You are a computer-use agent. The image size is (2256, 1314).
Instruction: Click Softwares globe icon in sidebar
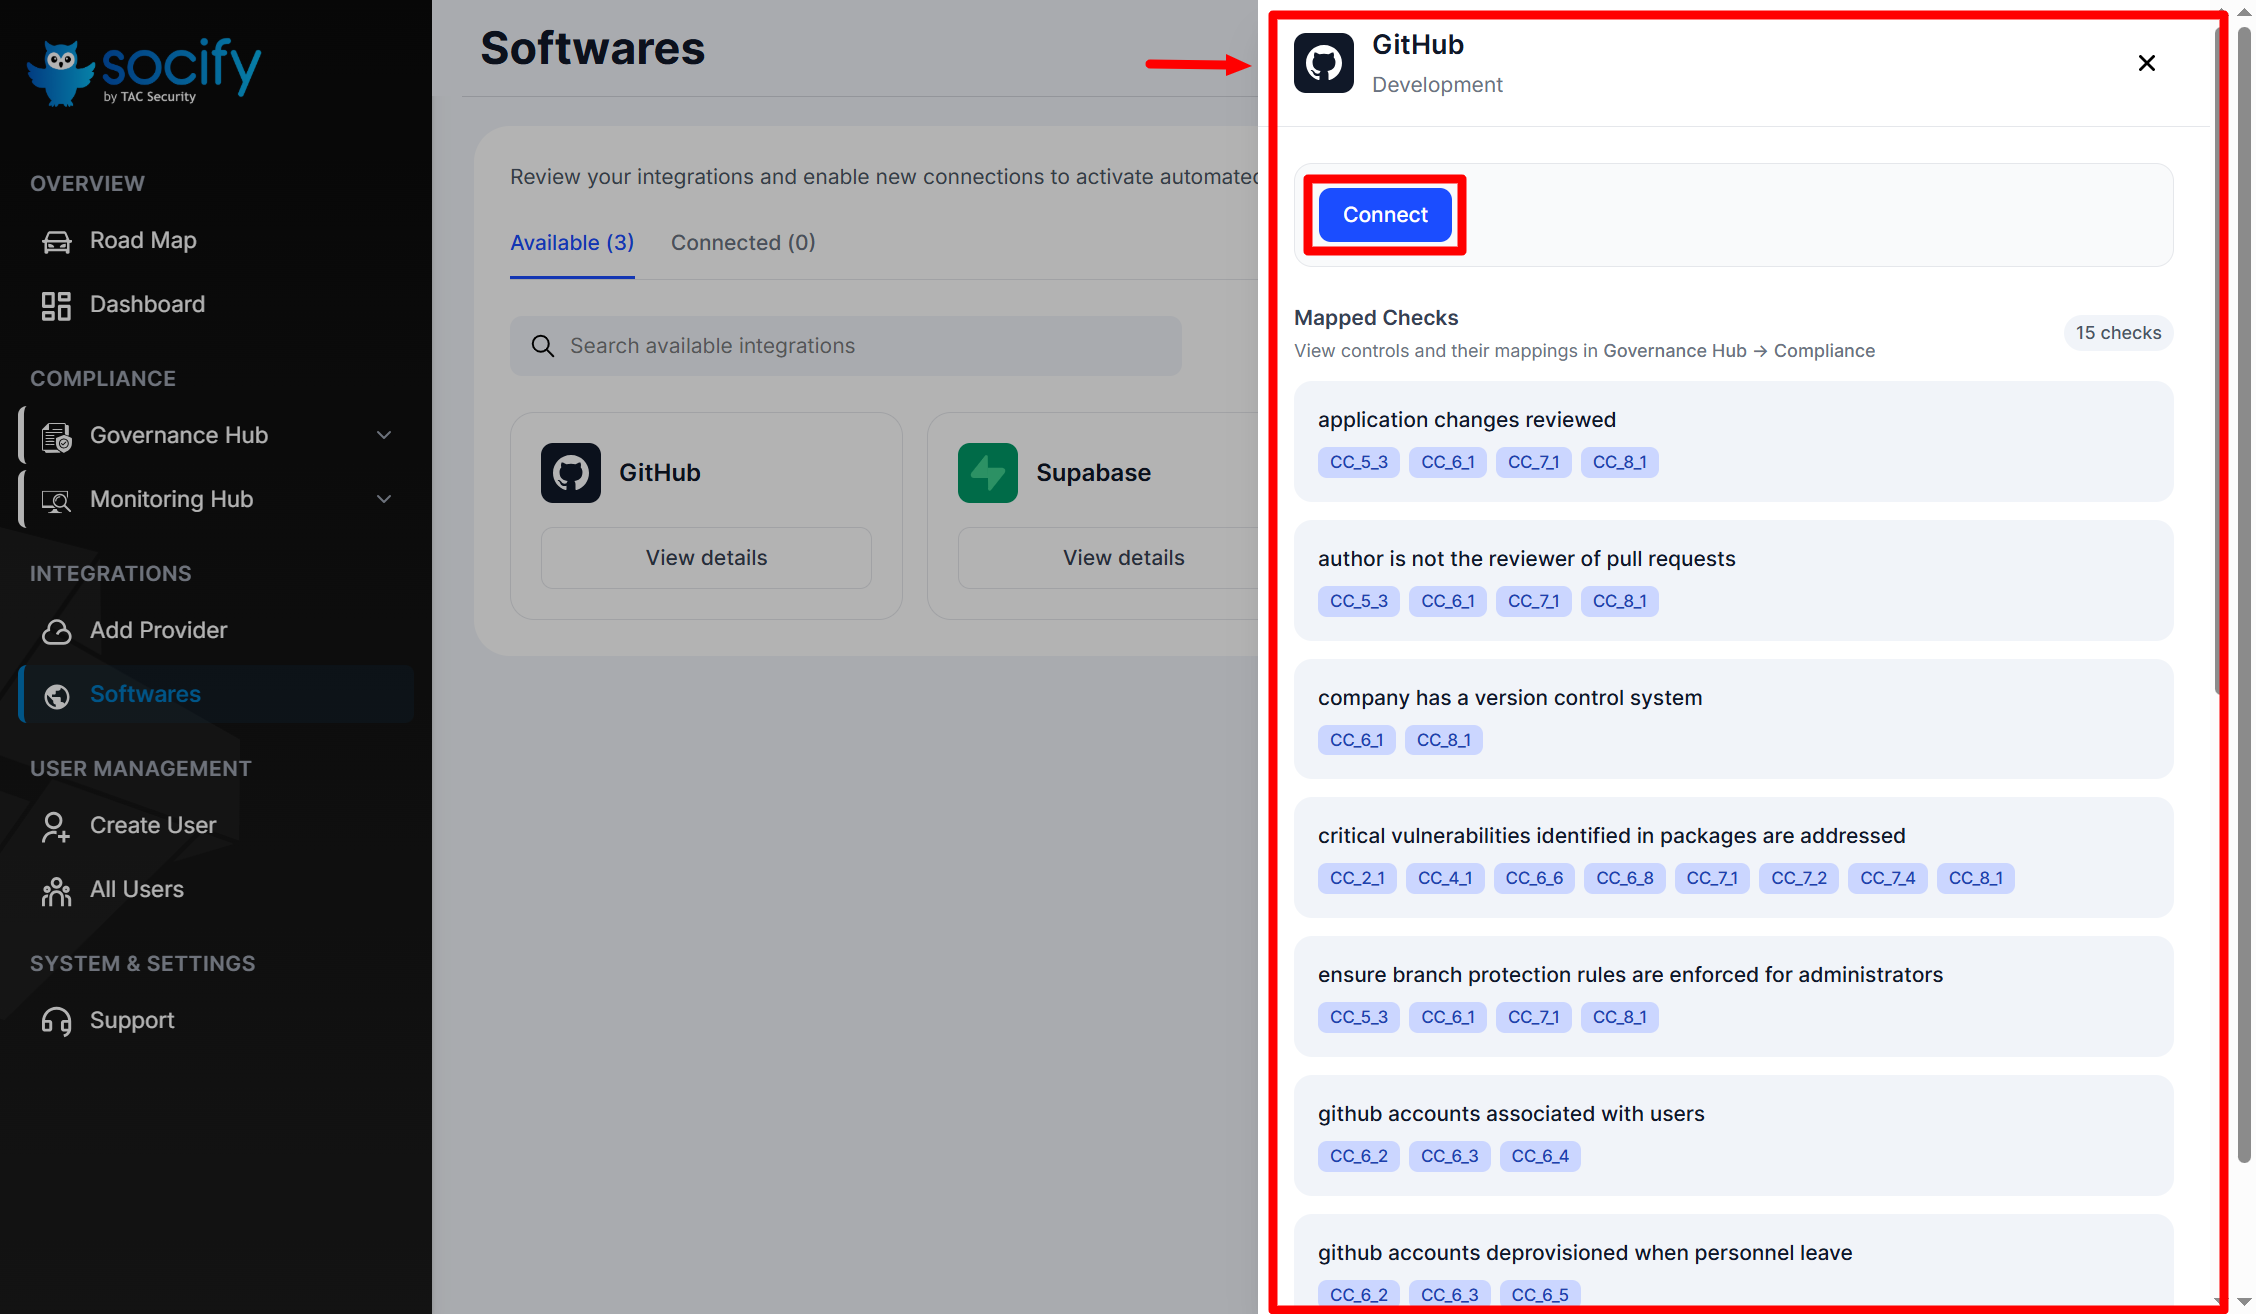click(x=57, y=695)
